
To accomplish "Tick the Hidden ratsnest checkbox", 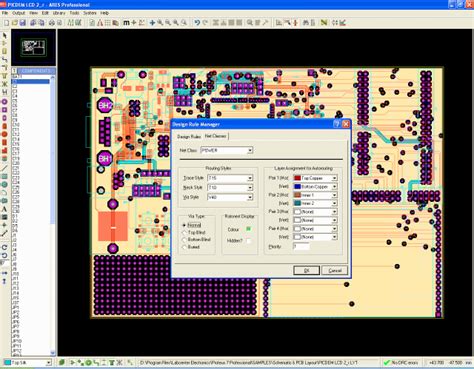I will [x=249, y=241].
